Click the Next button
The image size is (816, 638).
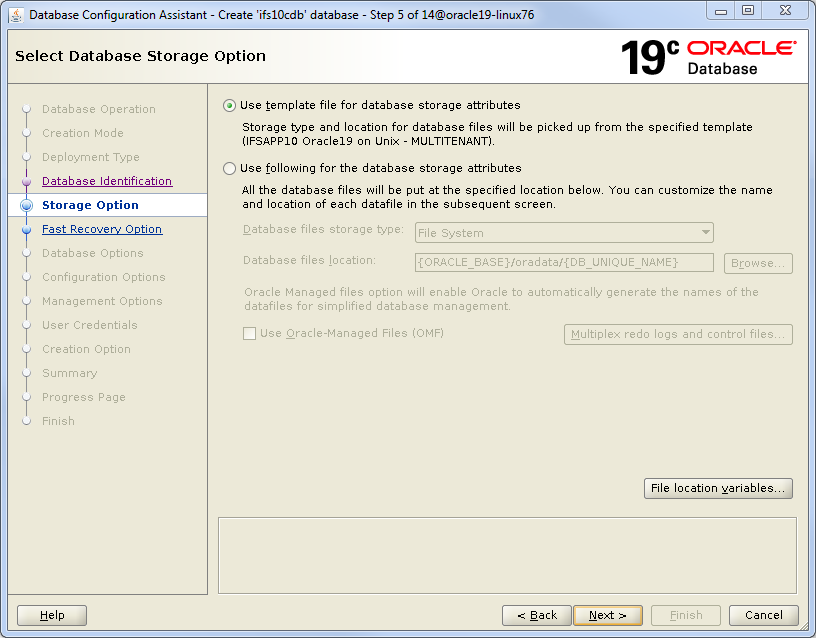[608, 615]
